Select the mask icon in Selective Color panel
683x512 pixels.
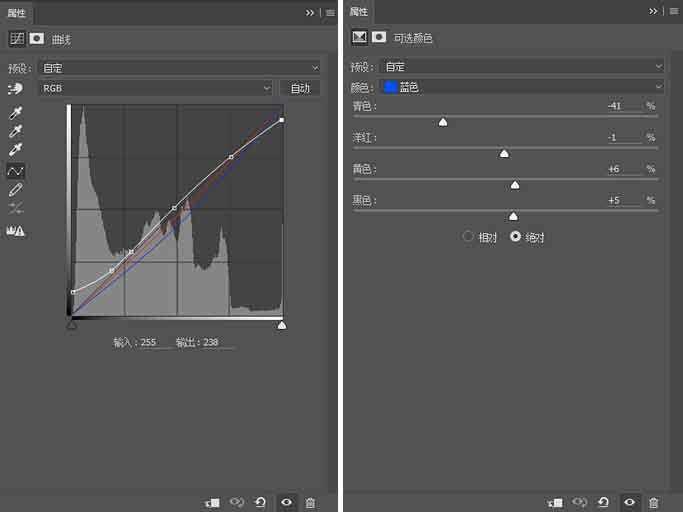[x=379, y=37]
